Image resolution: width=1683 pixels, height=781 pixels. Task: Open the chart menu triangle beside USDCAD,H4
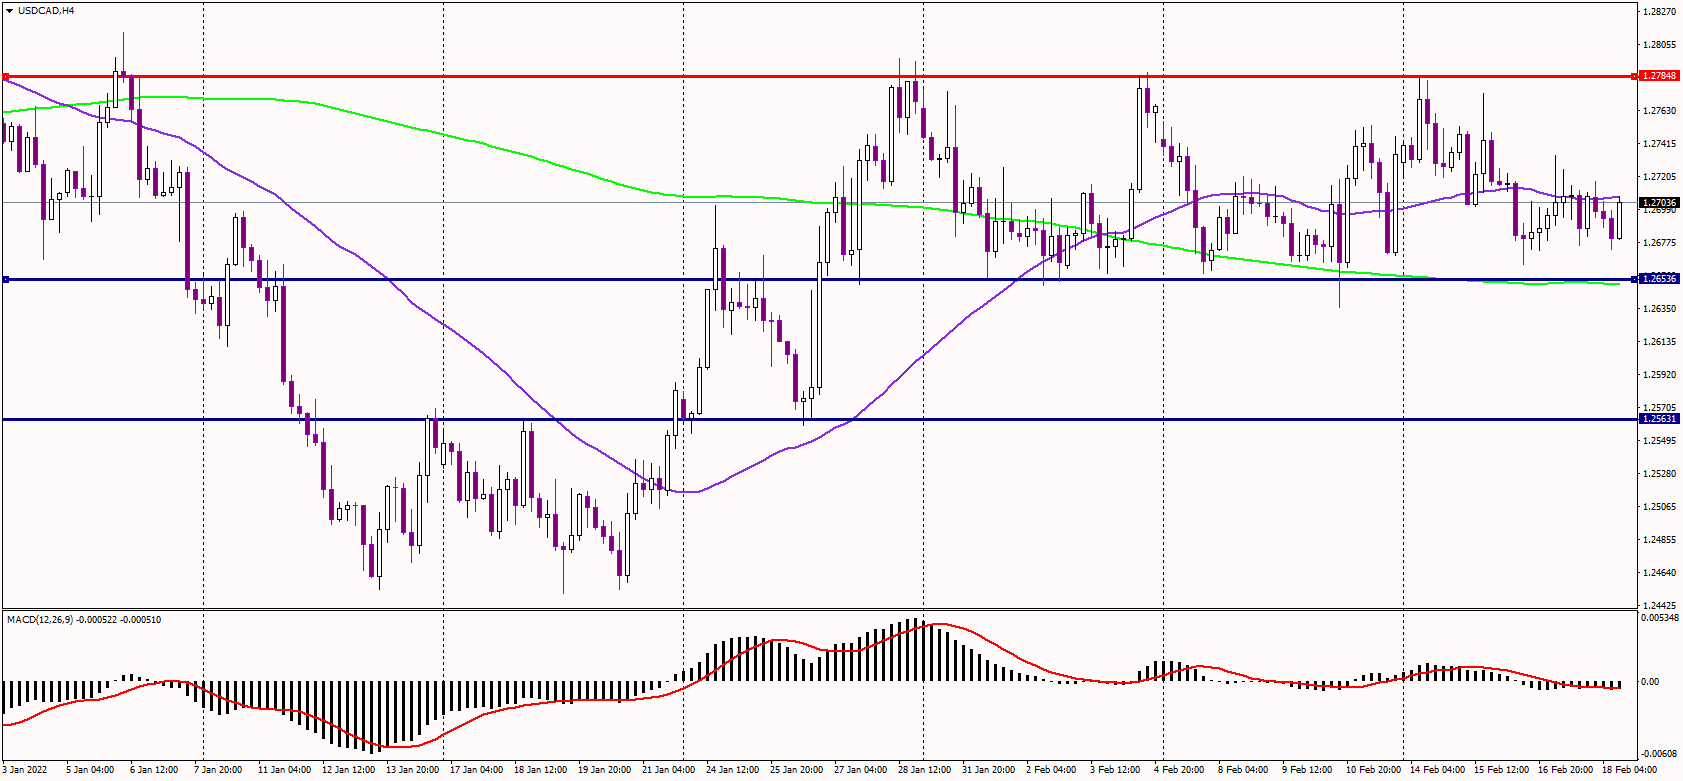tap(10, 10)
